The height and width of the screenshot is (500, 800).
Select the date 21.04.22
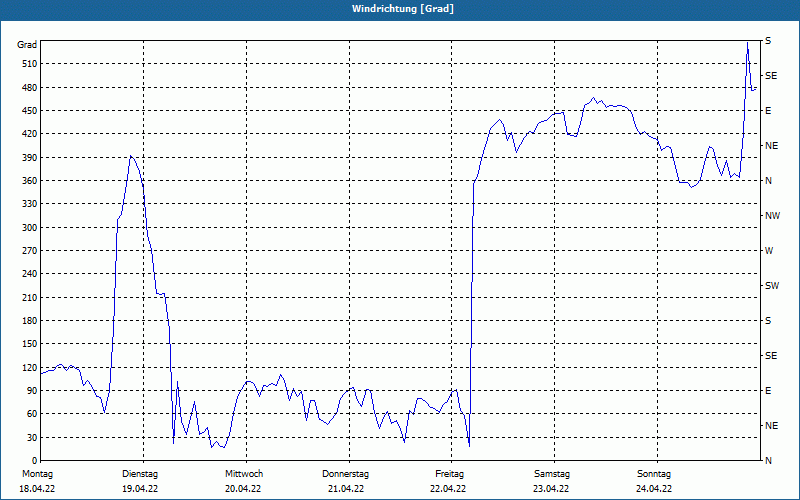(x=346, y=489)
